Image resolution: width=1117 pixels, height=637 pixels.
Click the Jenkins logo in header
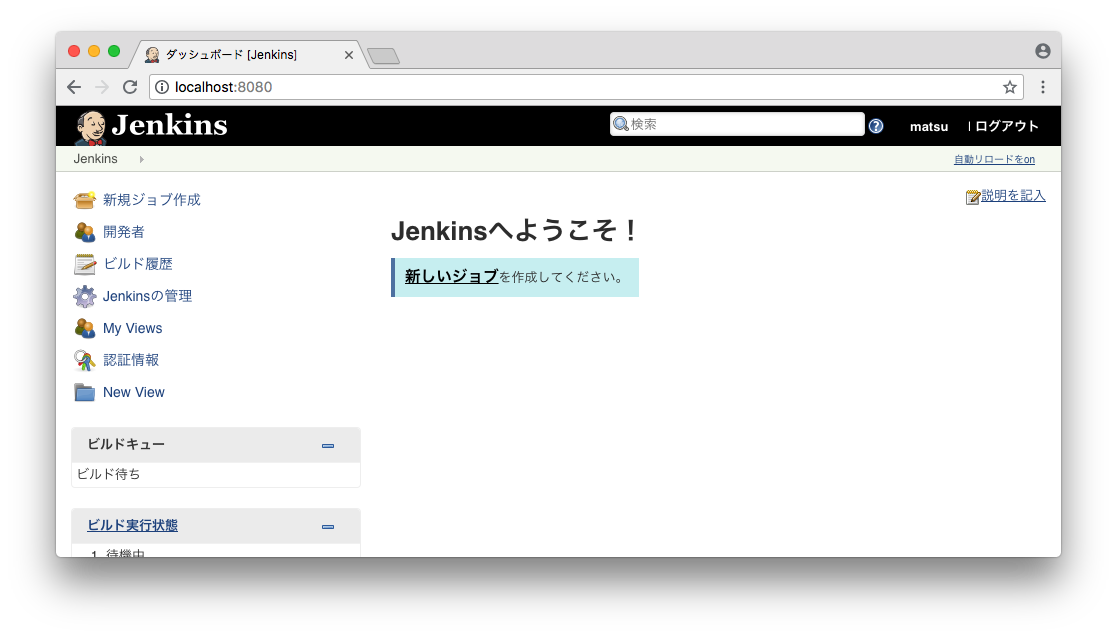(x=151, y=126)
